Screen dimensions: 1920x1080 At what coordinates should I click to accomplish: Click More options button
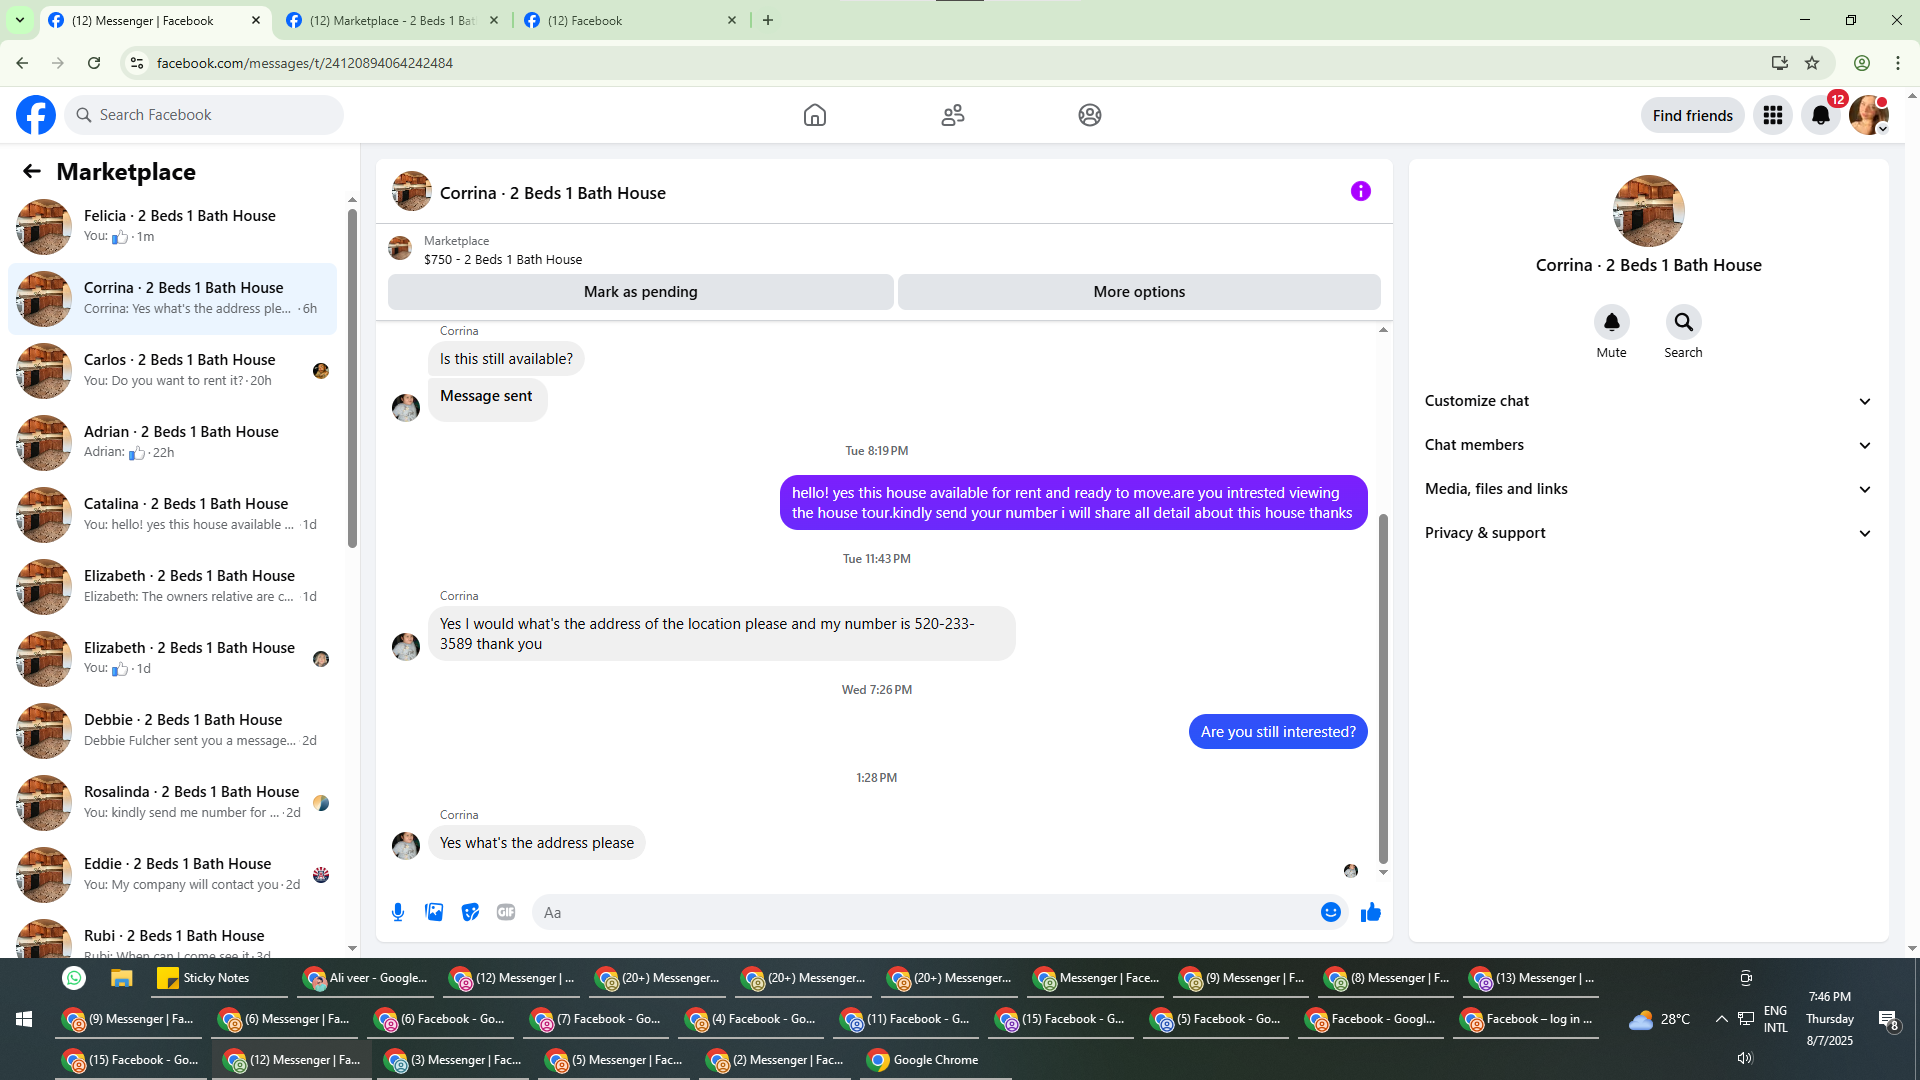tap(1139, 292)
